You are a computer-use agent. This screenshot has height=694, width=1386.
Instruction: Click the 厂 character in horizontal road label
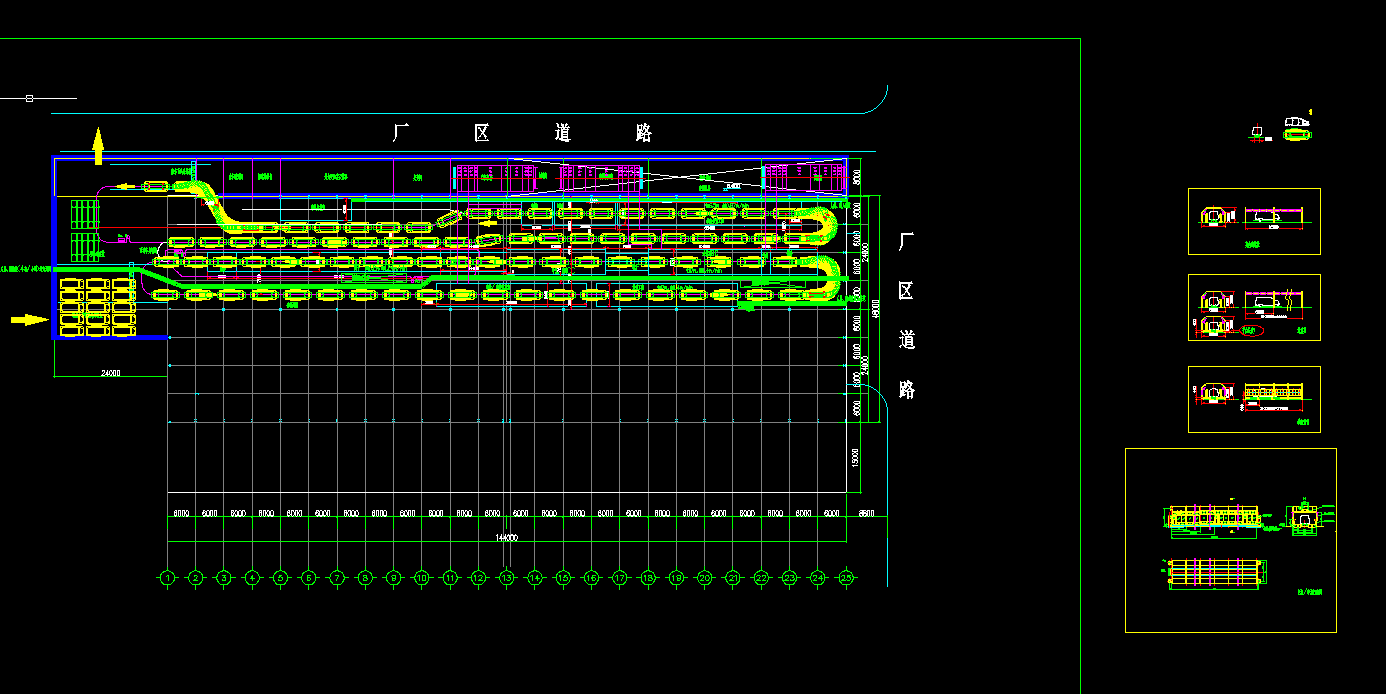[x=401, y=133]
